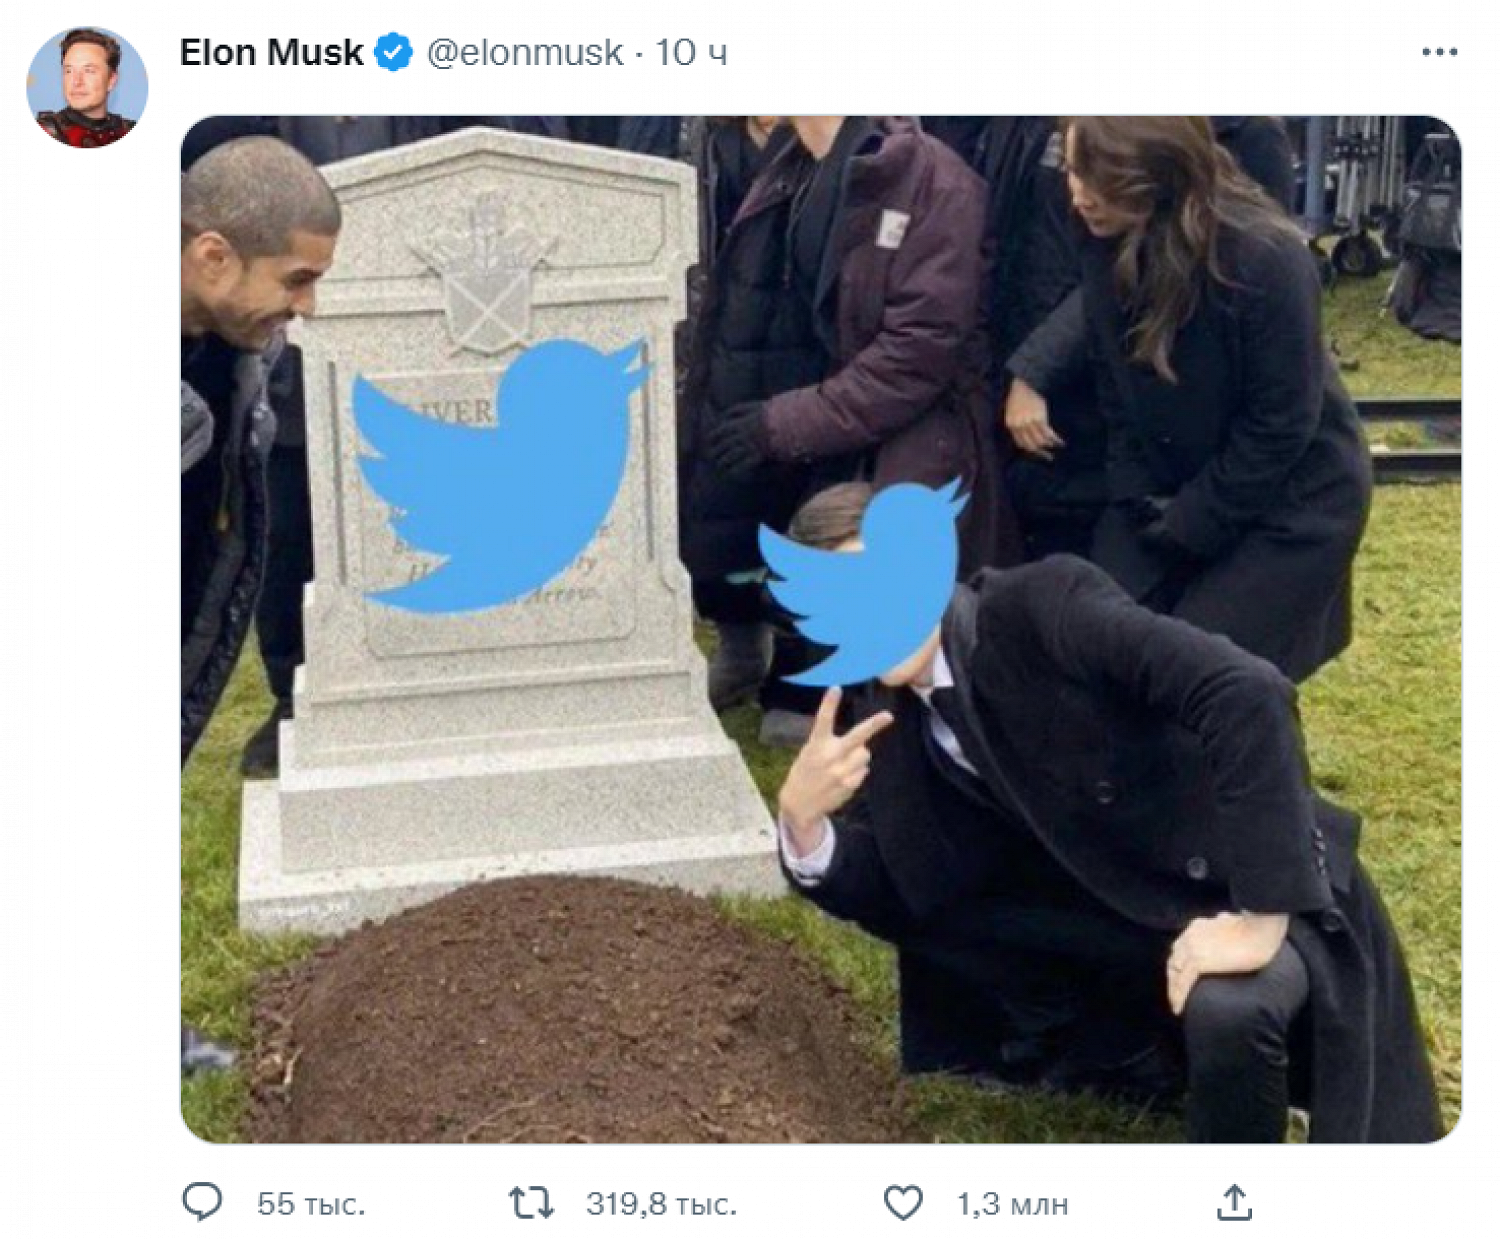Image resolution: width=1500 pixels, height=1239 pixels.
Task: Open the reply icon under the tweet
Action: (x=202, y=1201)
